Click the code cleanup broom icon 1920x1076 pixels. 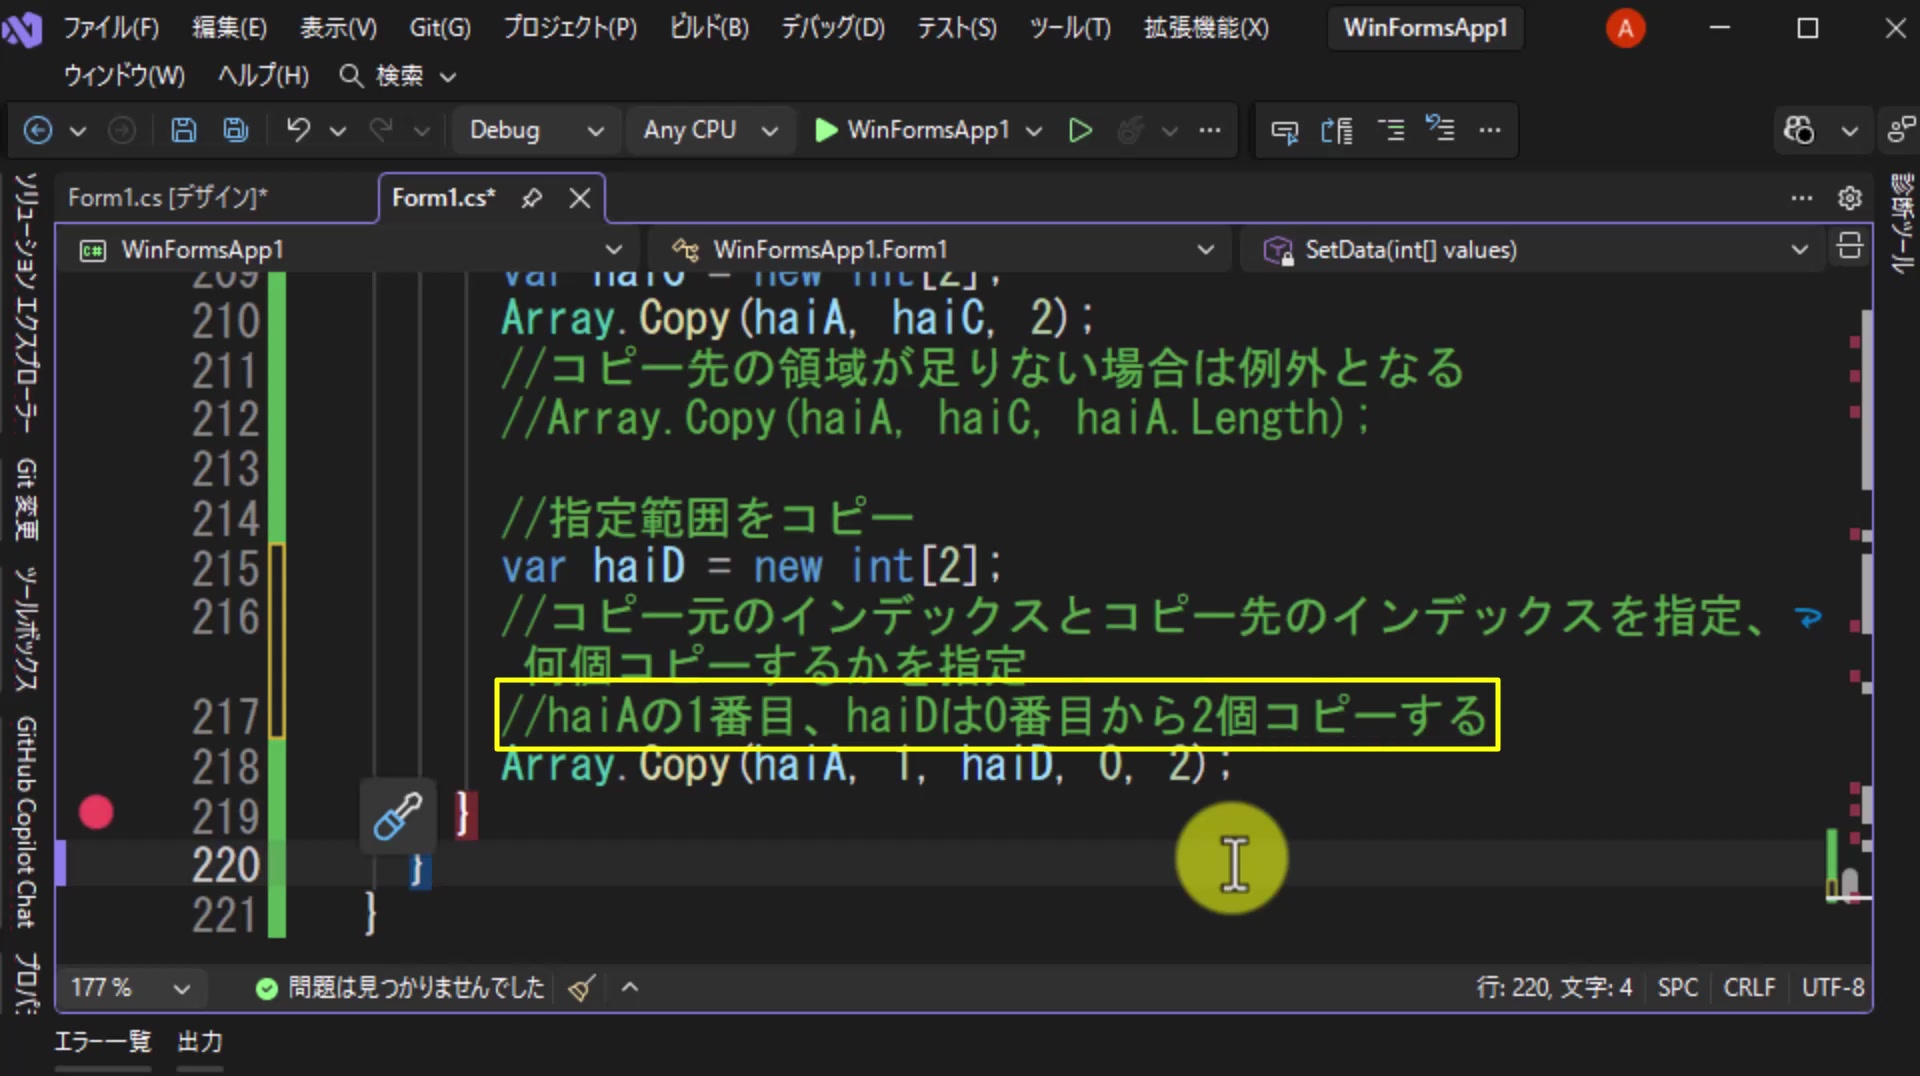coord(582,988)
